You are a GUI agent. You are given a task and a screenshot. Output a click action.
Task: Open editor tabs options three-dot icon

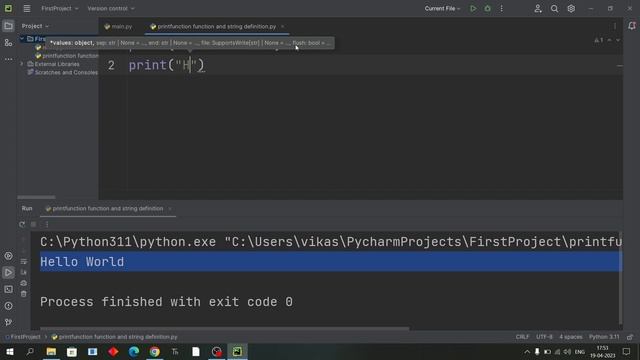pyautogui.click(x=615, y=26)
